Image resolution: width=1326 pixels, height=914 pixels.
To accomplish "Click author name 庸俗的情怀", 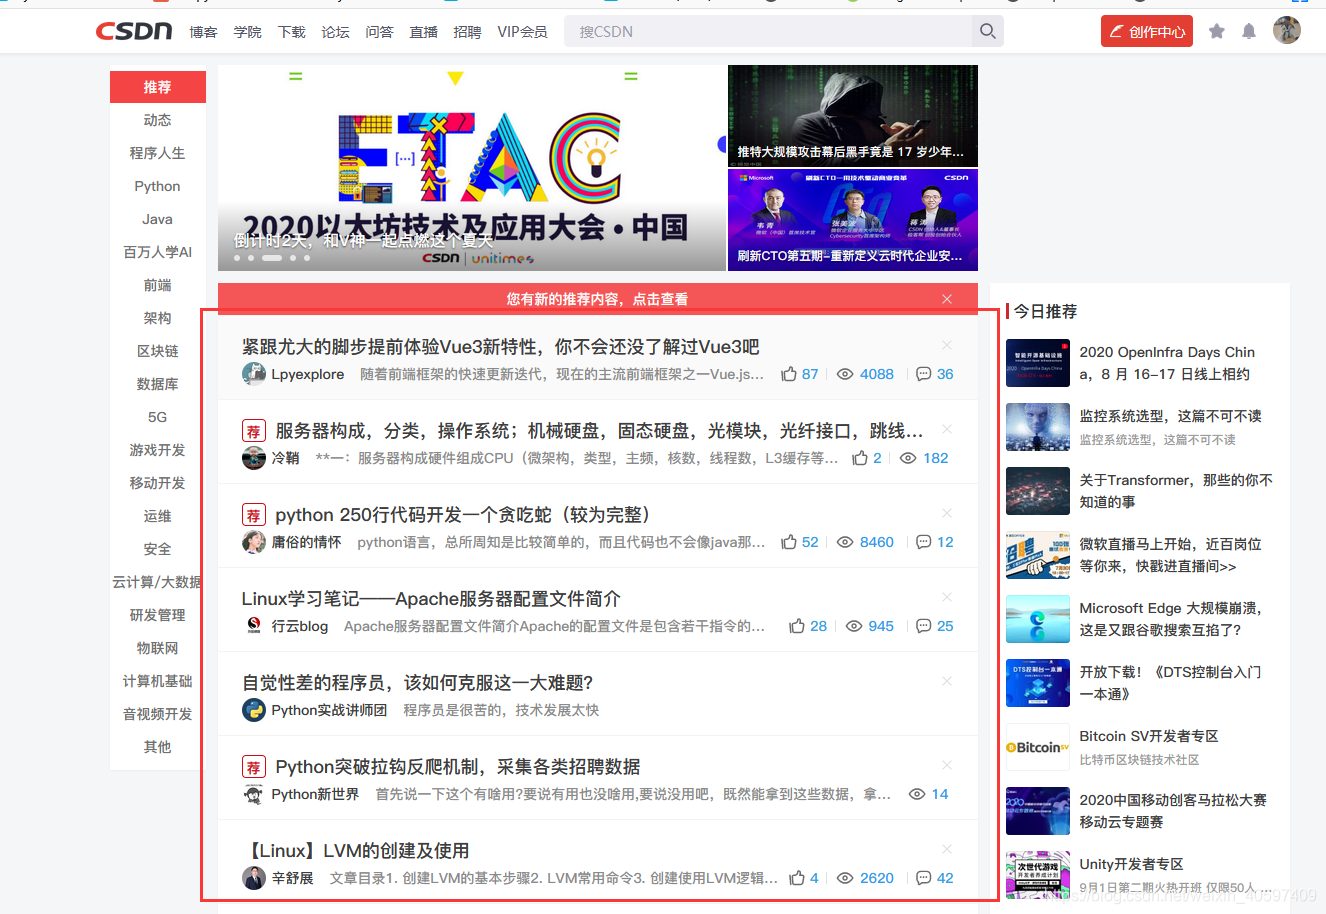I will 306,542.
